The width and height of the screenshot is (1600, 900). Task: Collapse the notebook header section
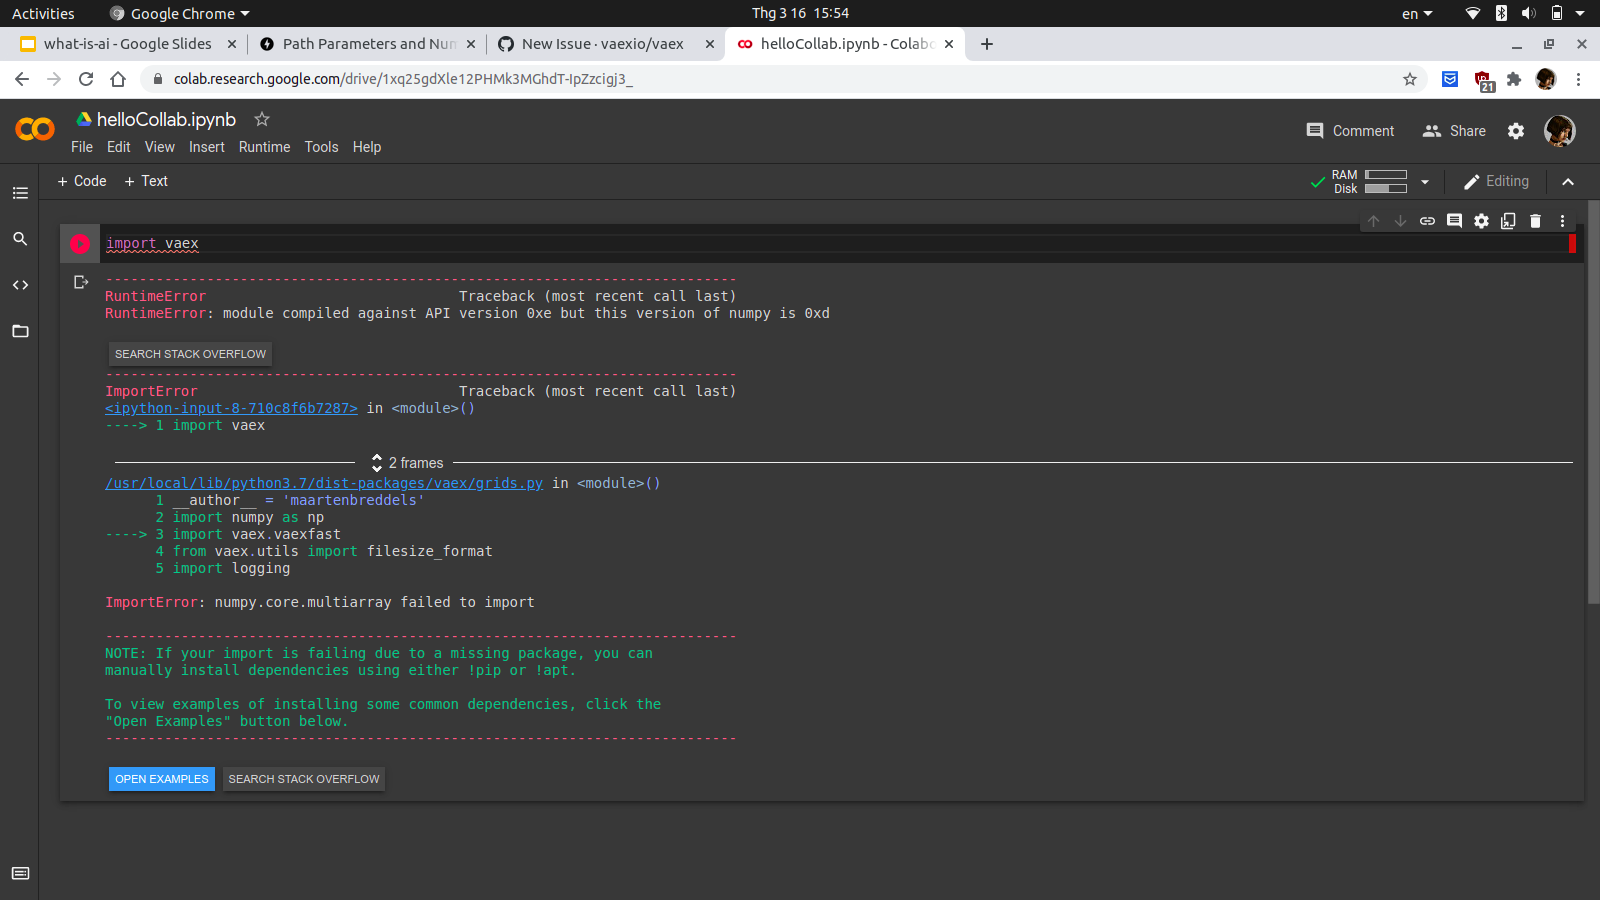(1568, 182)
